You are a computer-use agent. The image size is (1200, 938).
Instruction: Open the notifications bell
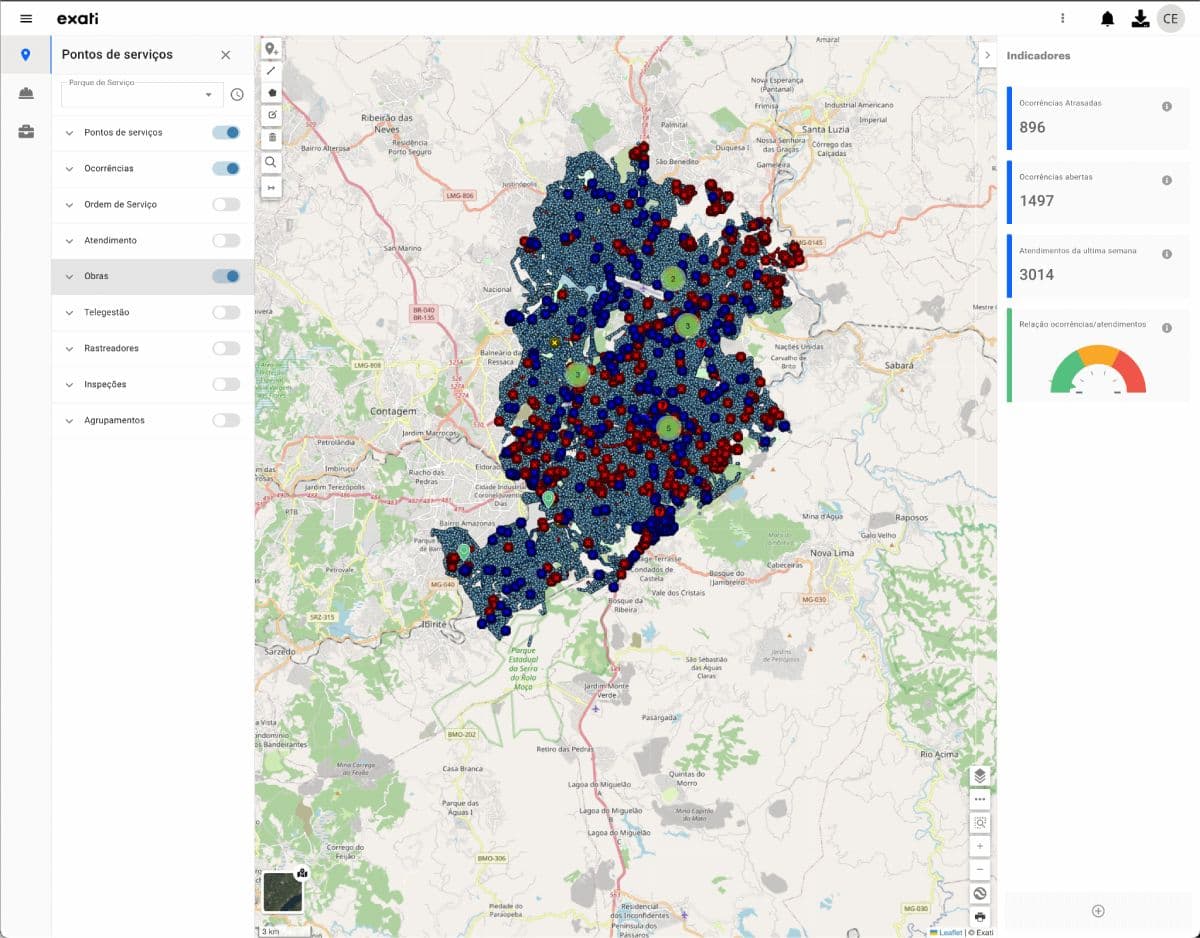click(1107, 19)
